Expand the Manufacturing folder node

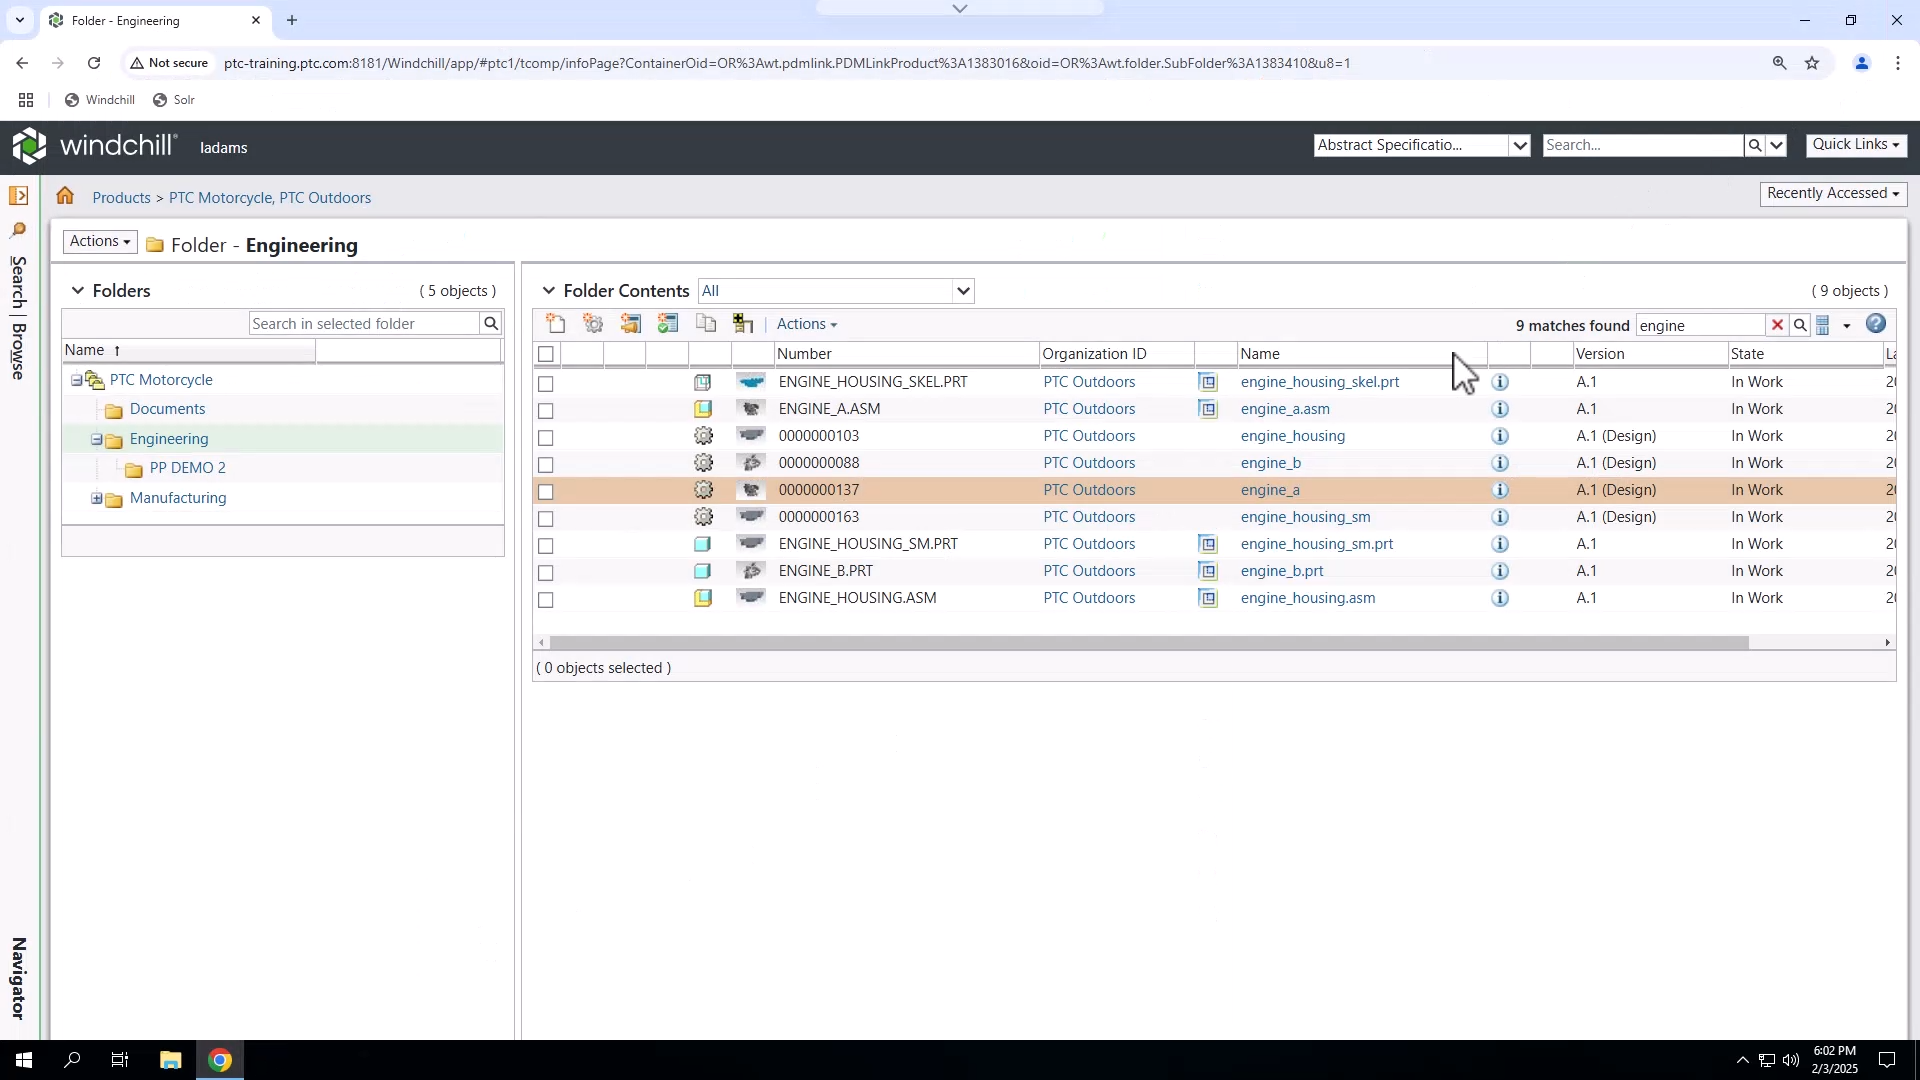(x=95, y=499)
